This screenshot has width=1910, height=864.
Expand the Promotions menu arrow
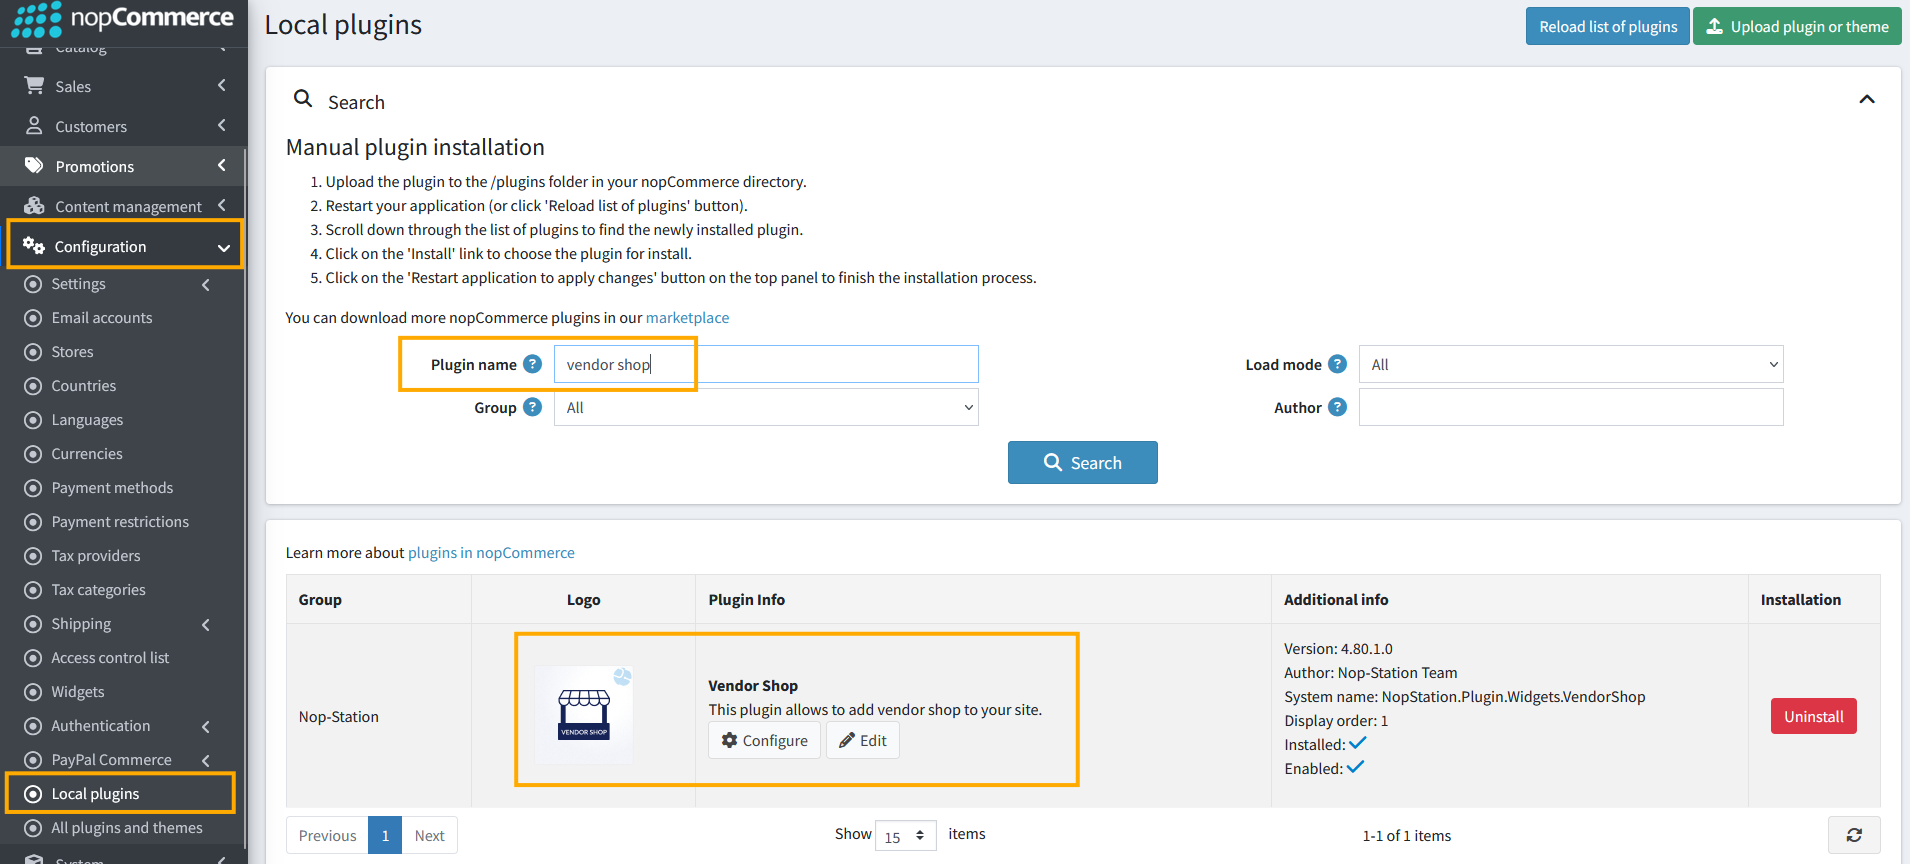222,166
